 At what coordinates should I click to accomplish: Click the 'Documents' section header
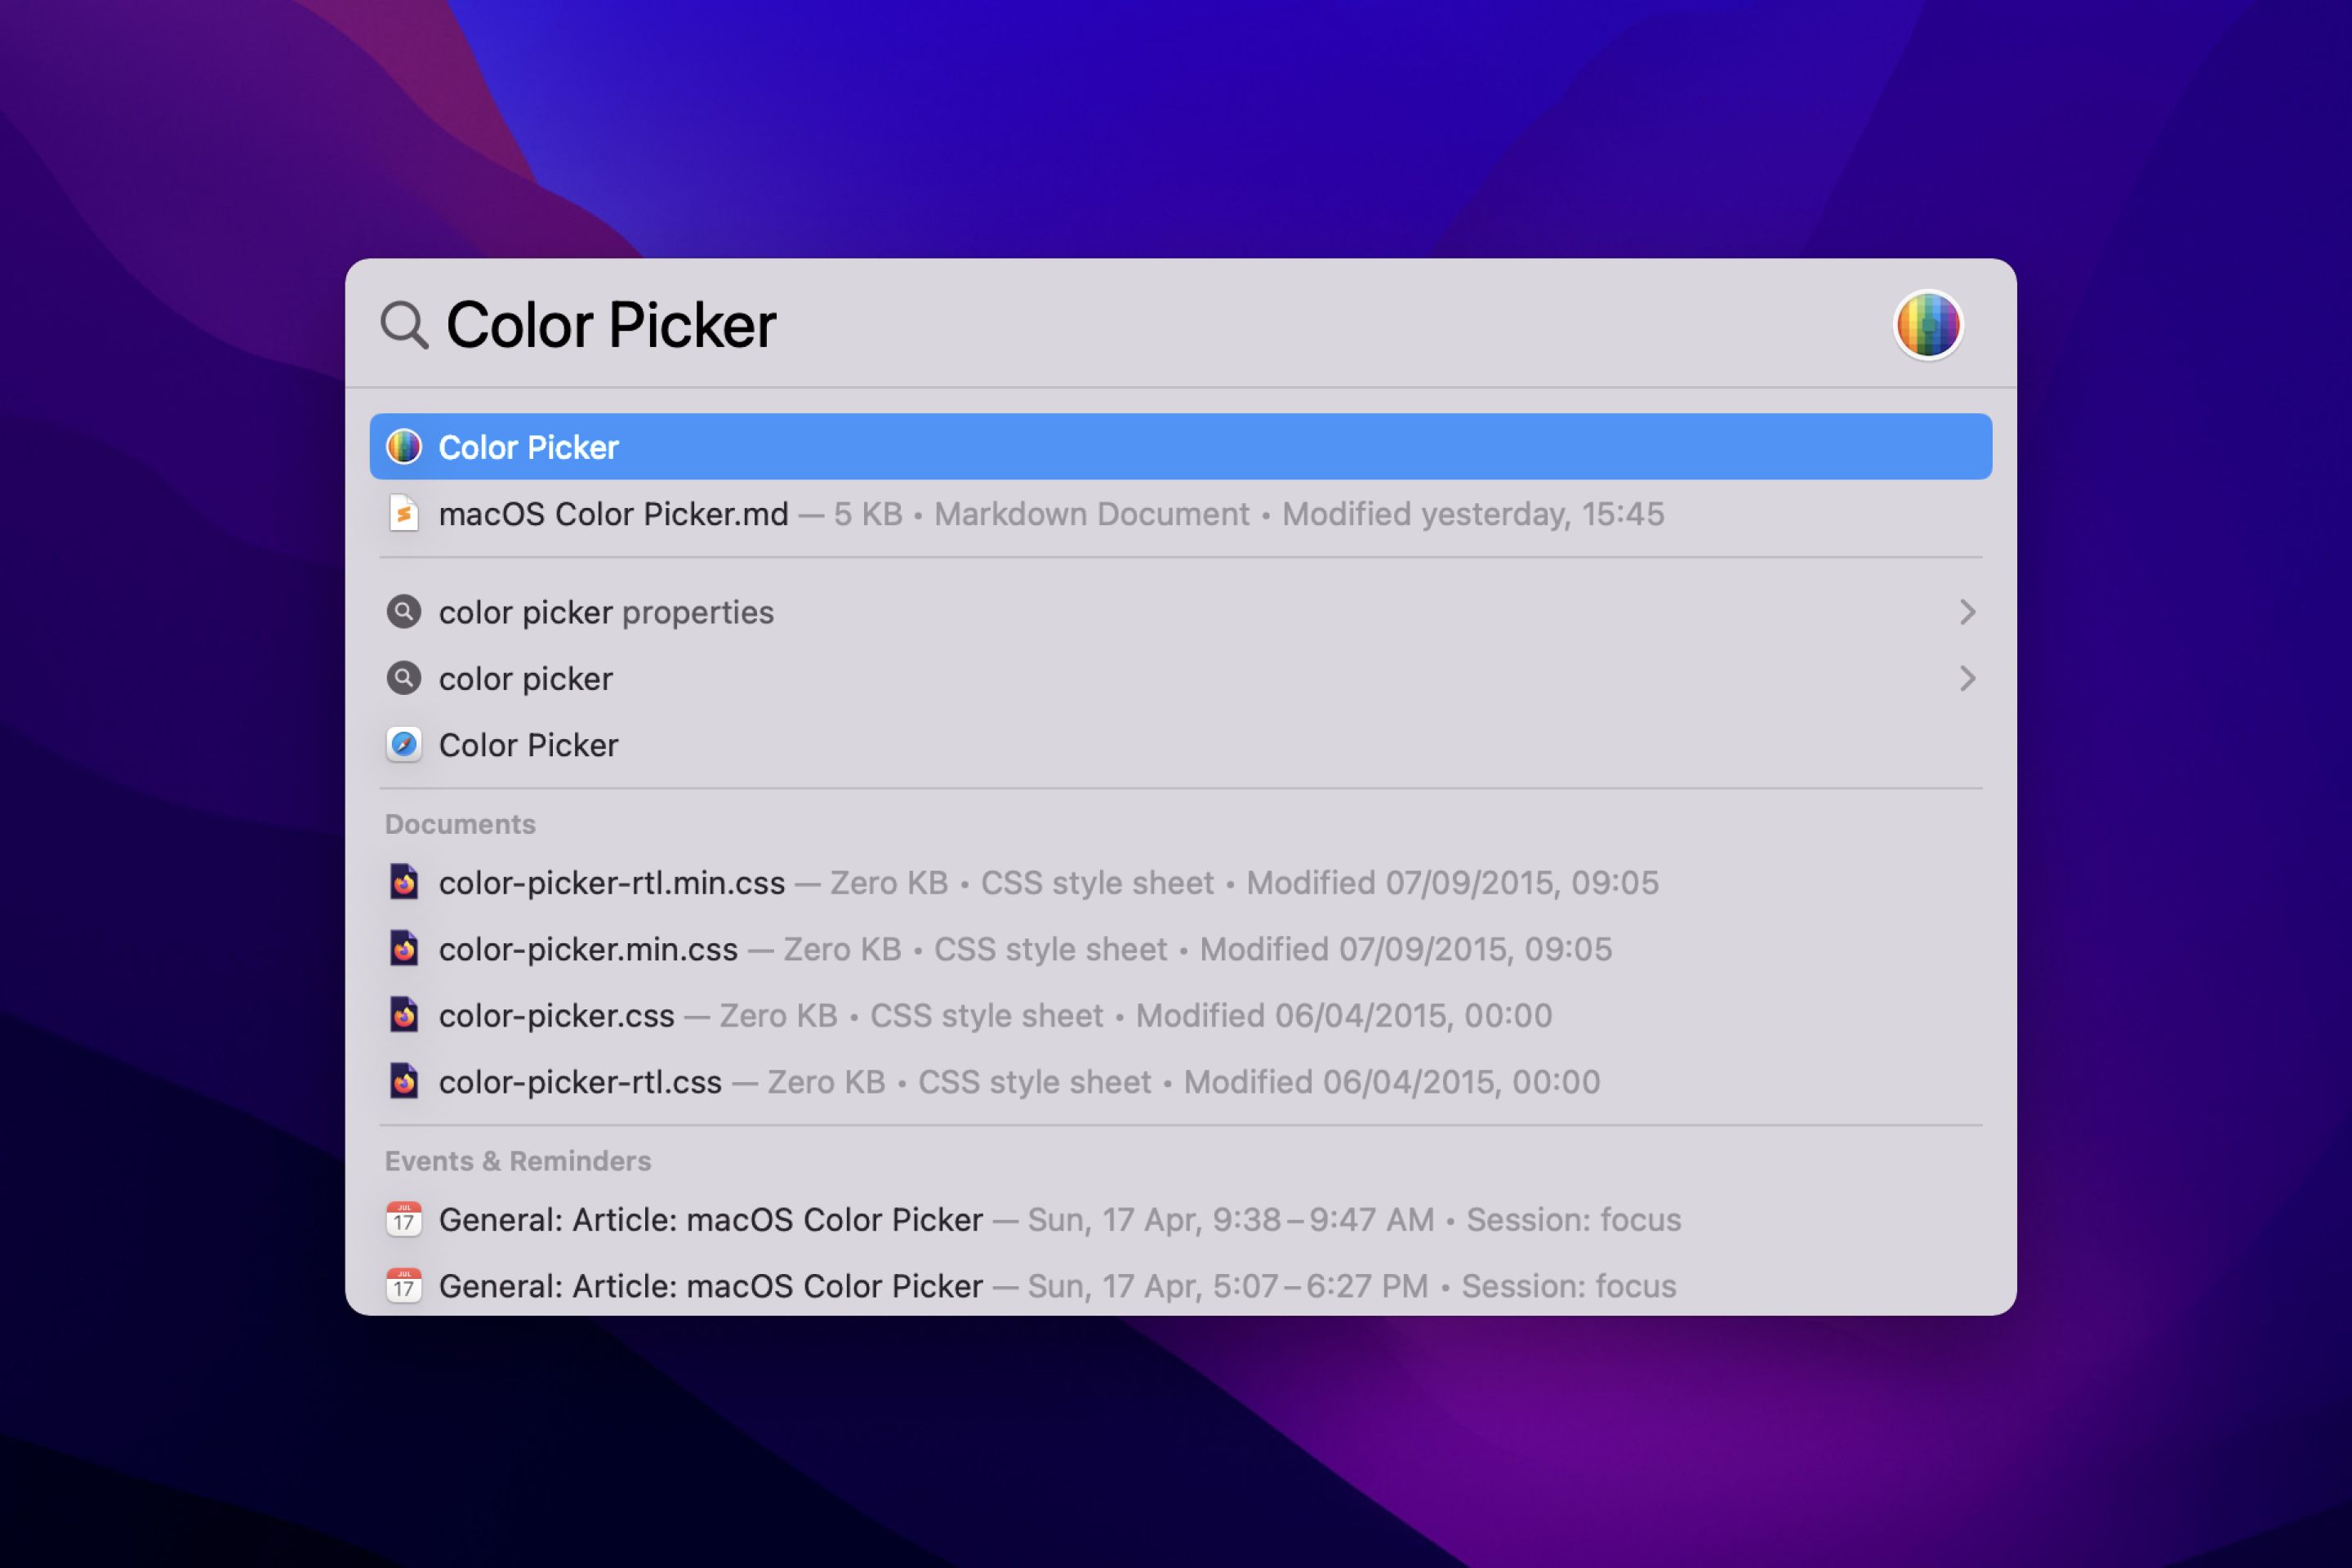click(x=460, y=824)
